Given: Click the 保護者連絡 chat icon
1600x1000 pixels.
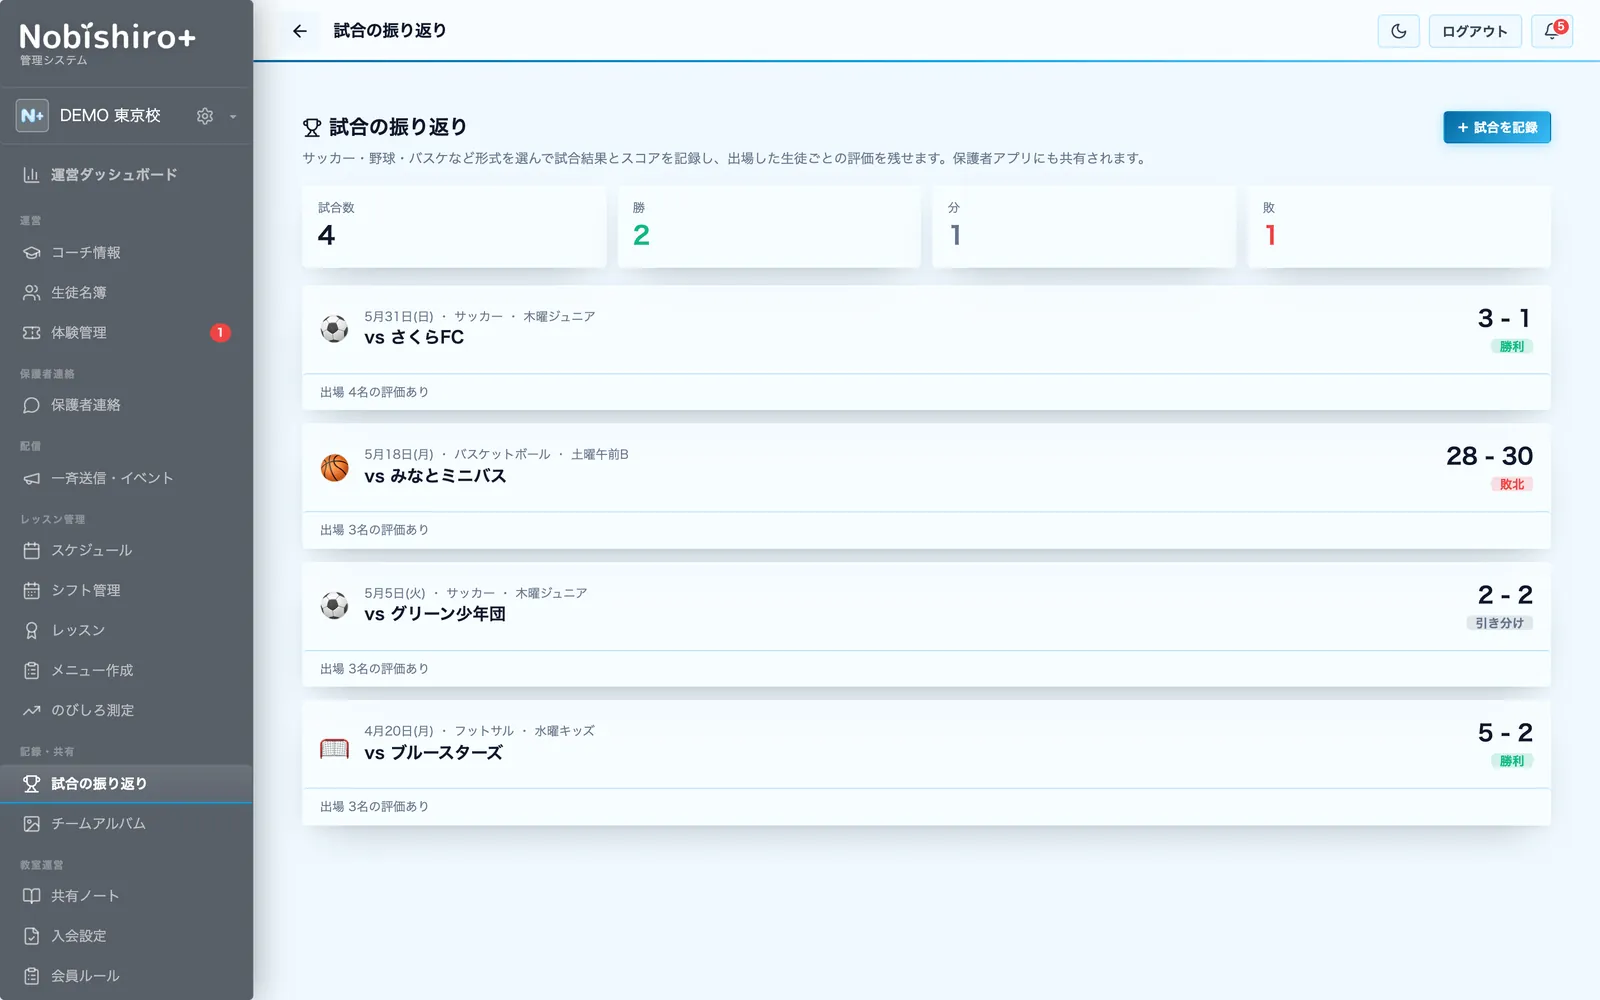Looking at the screenshot, I should pyautogui.click(x=32, y=405).
